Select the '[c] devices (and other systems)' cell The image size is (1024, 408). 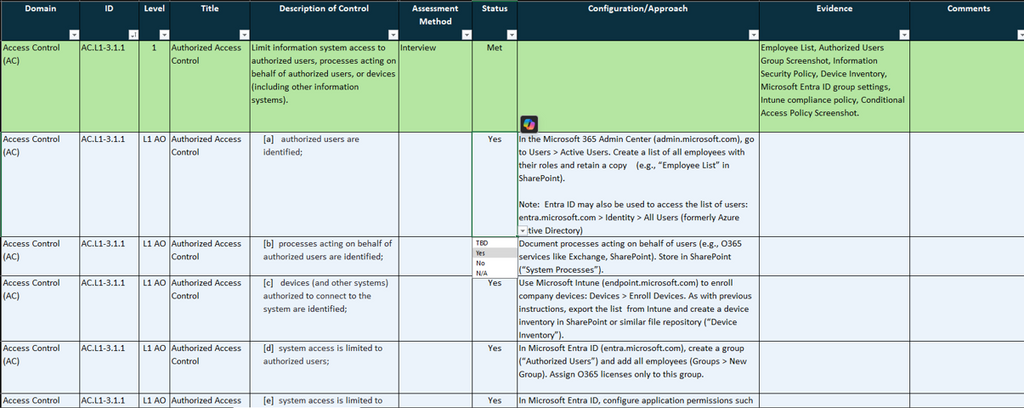[x=324, y=308]
